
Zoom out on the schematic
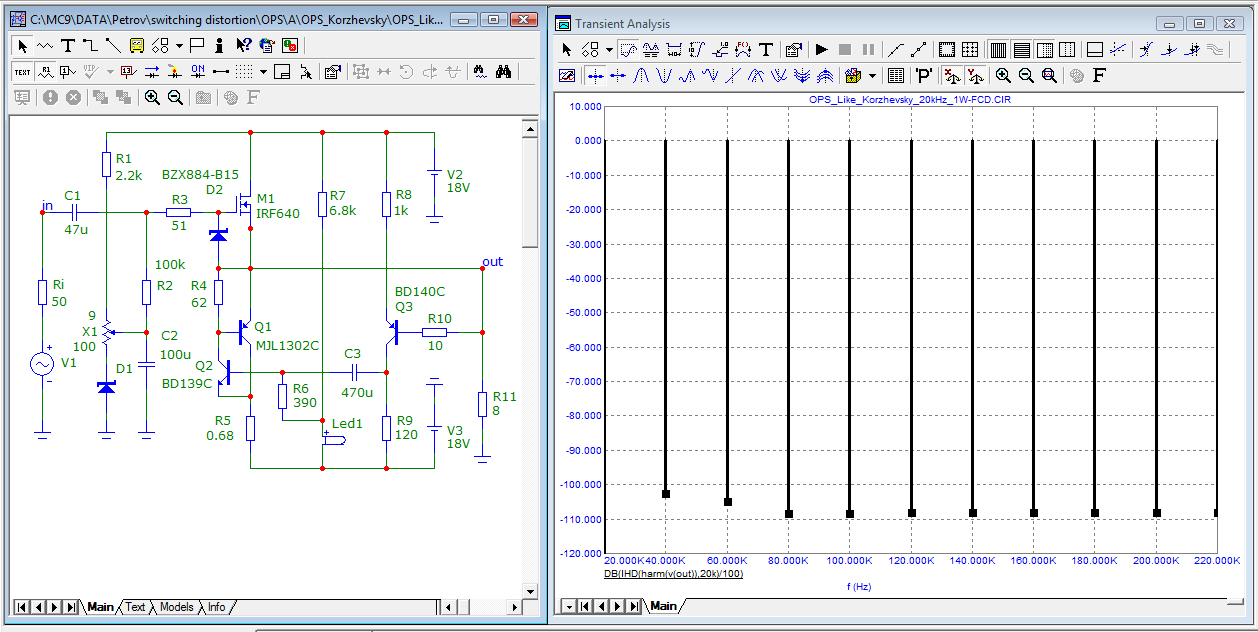175,97
